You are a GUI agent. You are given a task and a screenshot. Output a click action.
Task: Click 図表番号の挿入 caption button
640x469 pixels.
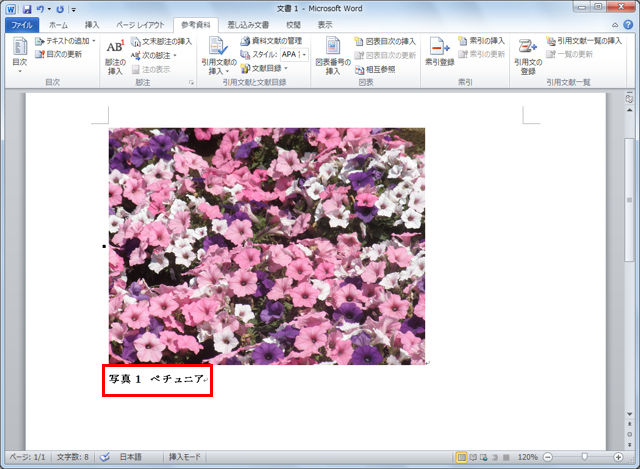pos(333,56)
